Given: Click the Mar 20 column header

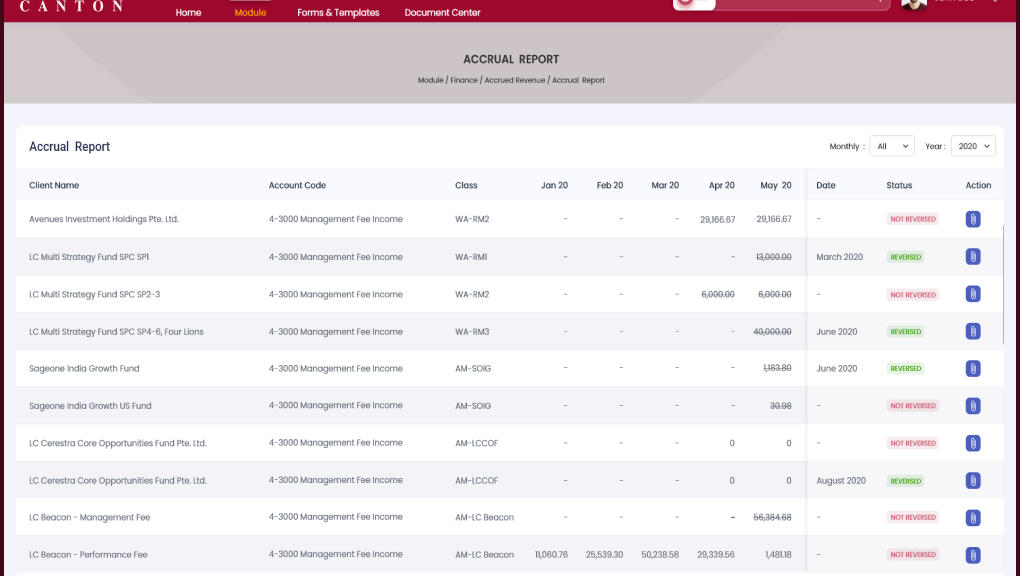Looking at the screenshot, I should coord(665,185).
